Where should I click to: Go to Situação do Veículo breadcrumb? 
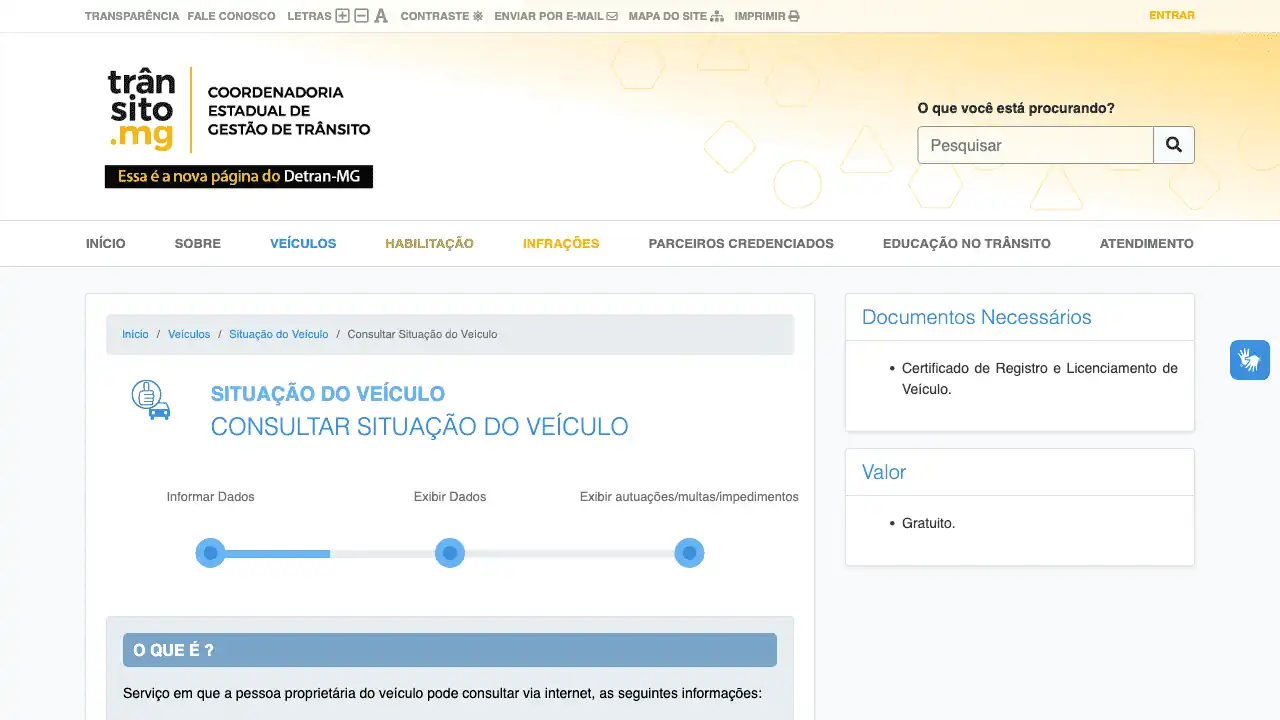(278, 334)
